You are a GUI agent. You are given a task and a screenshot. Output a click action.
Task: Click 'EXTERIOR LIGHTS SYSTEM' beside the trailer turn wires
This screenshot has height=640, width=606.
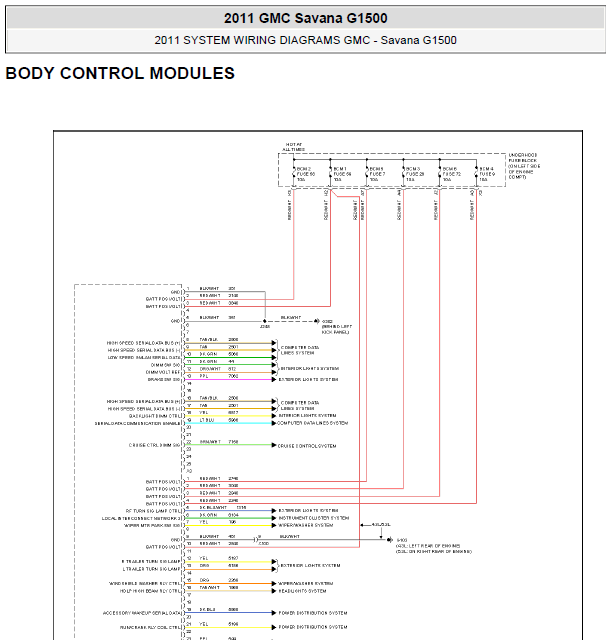[310, 565]
